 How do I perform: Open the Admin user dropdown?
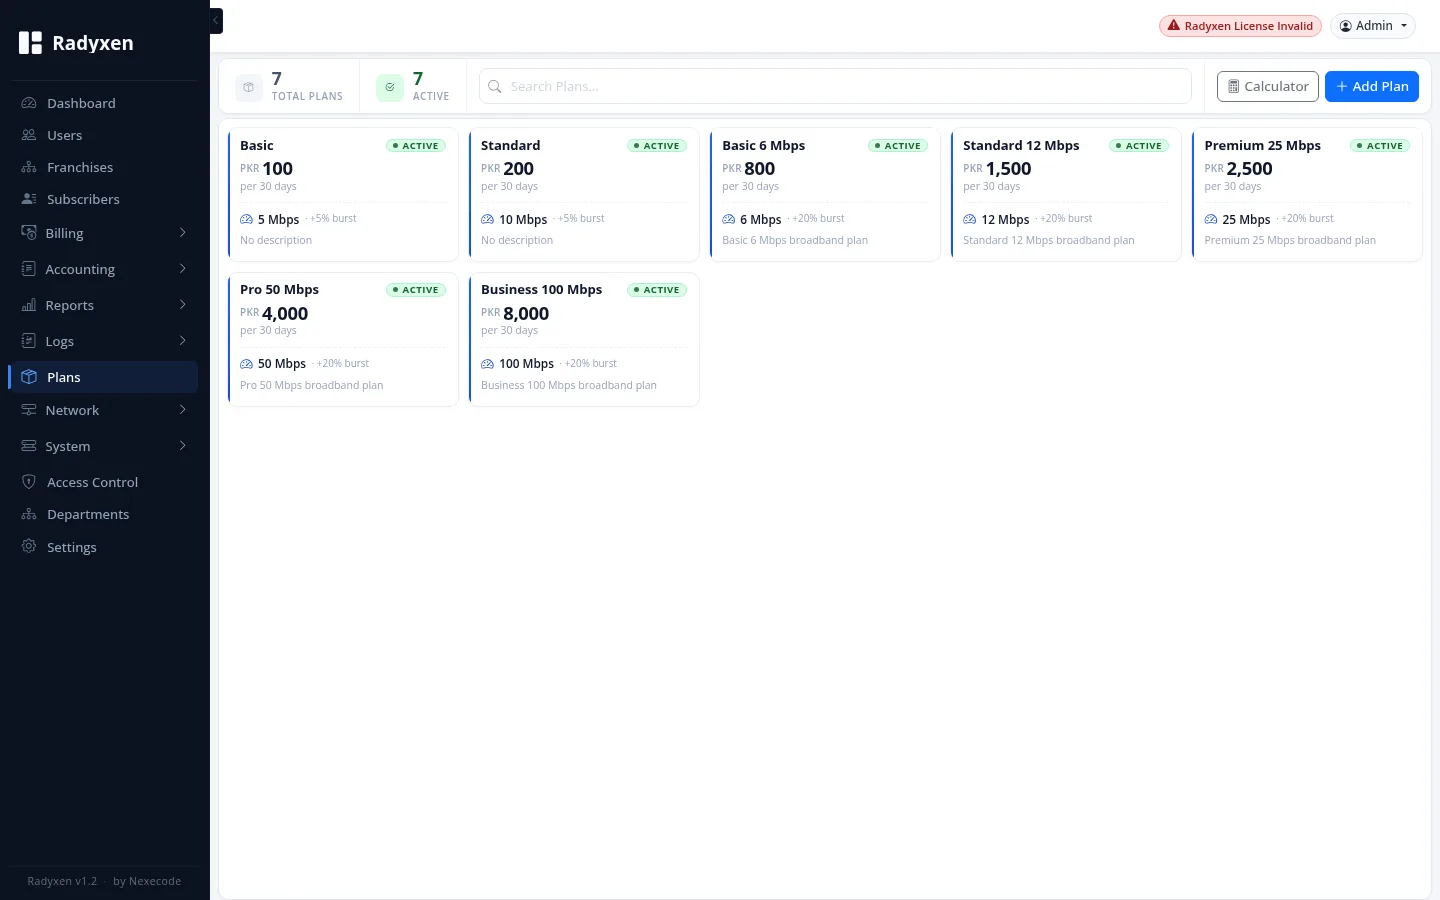coord(1373,26)
